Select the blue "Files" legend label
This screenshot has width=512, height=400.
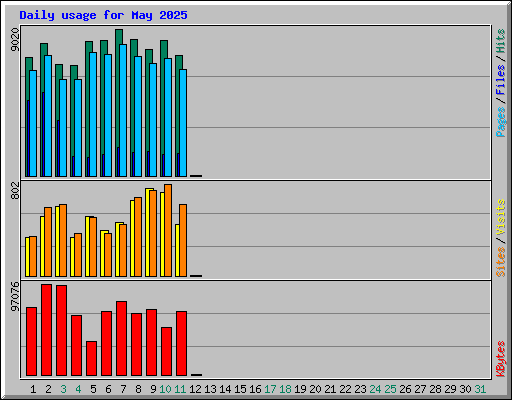point(500,79)
